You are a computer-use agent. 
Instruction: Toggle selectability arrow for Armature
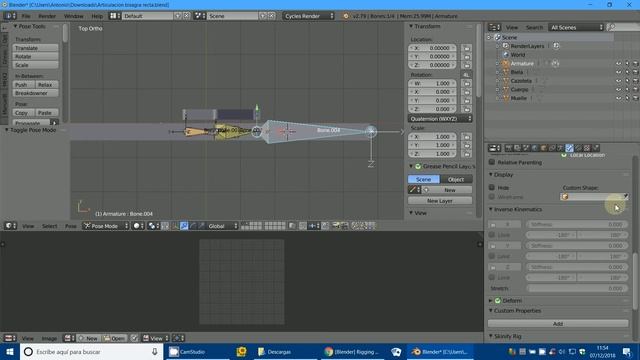pos(627,64)
